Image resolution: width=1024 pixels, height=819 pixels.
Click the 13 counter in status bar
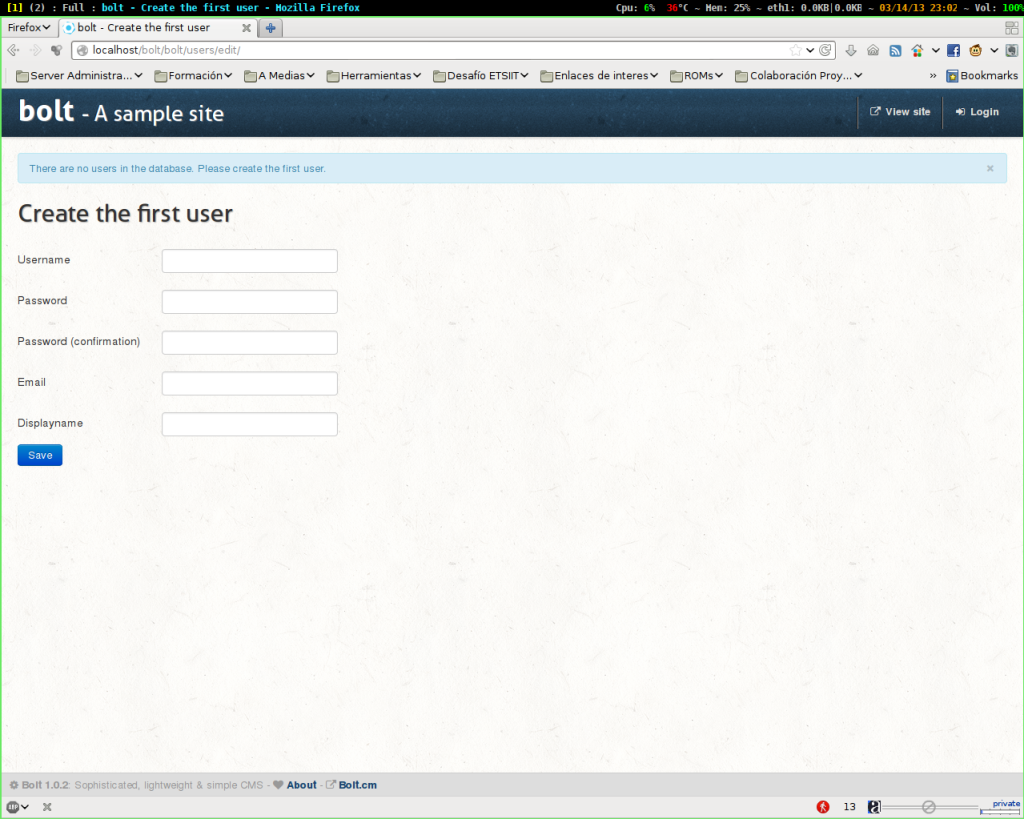click(849, 807)
